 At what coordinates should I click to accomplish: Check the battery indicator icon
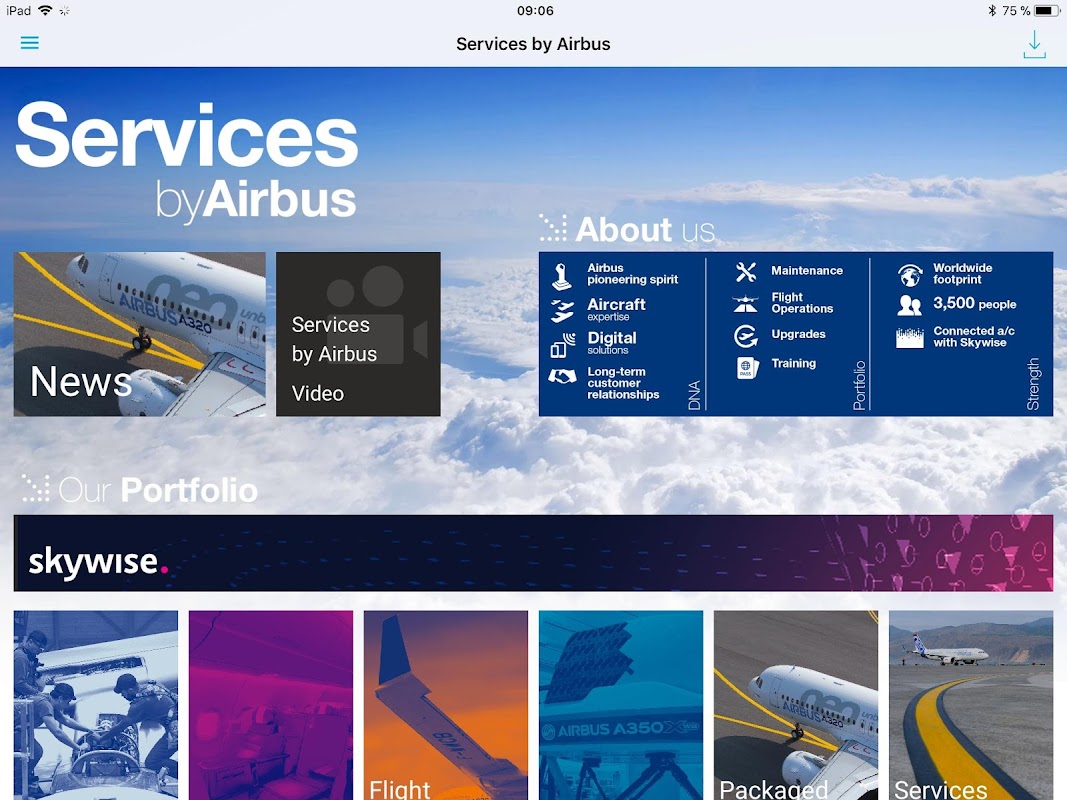point(1047,10)
